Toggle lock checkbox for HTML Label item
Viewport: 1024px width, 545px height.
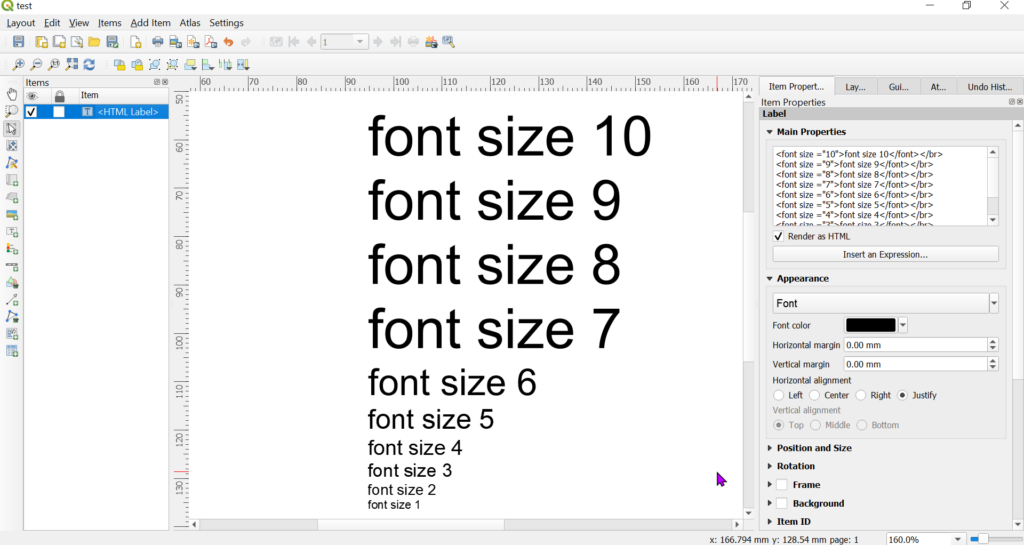(x=59, y=112)
